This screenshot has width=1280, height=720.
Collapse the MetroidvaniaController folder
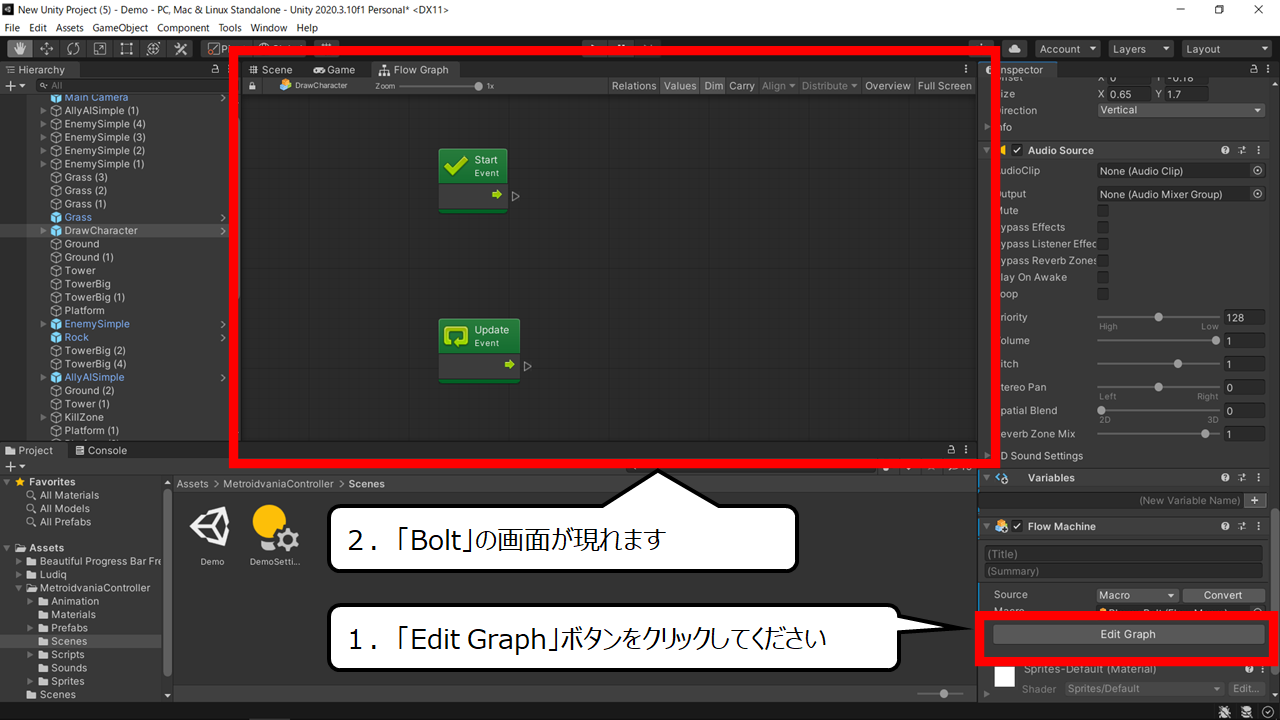point(18,588)
